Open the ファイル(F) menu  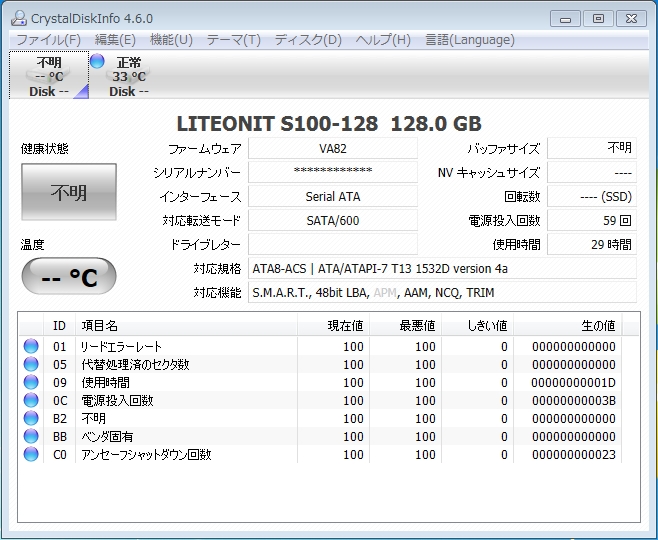point(48,40)
